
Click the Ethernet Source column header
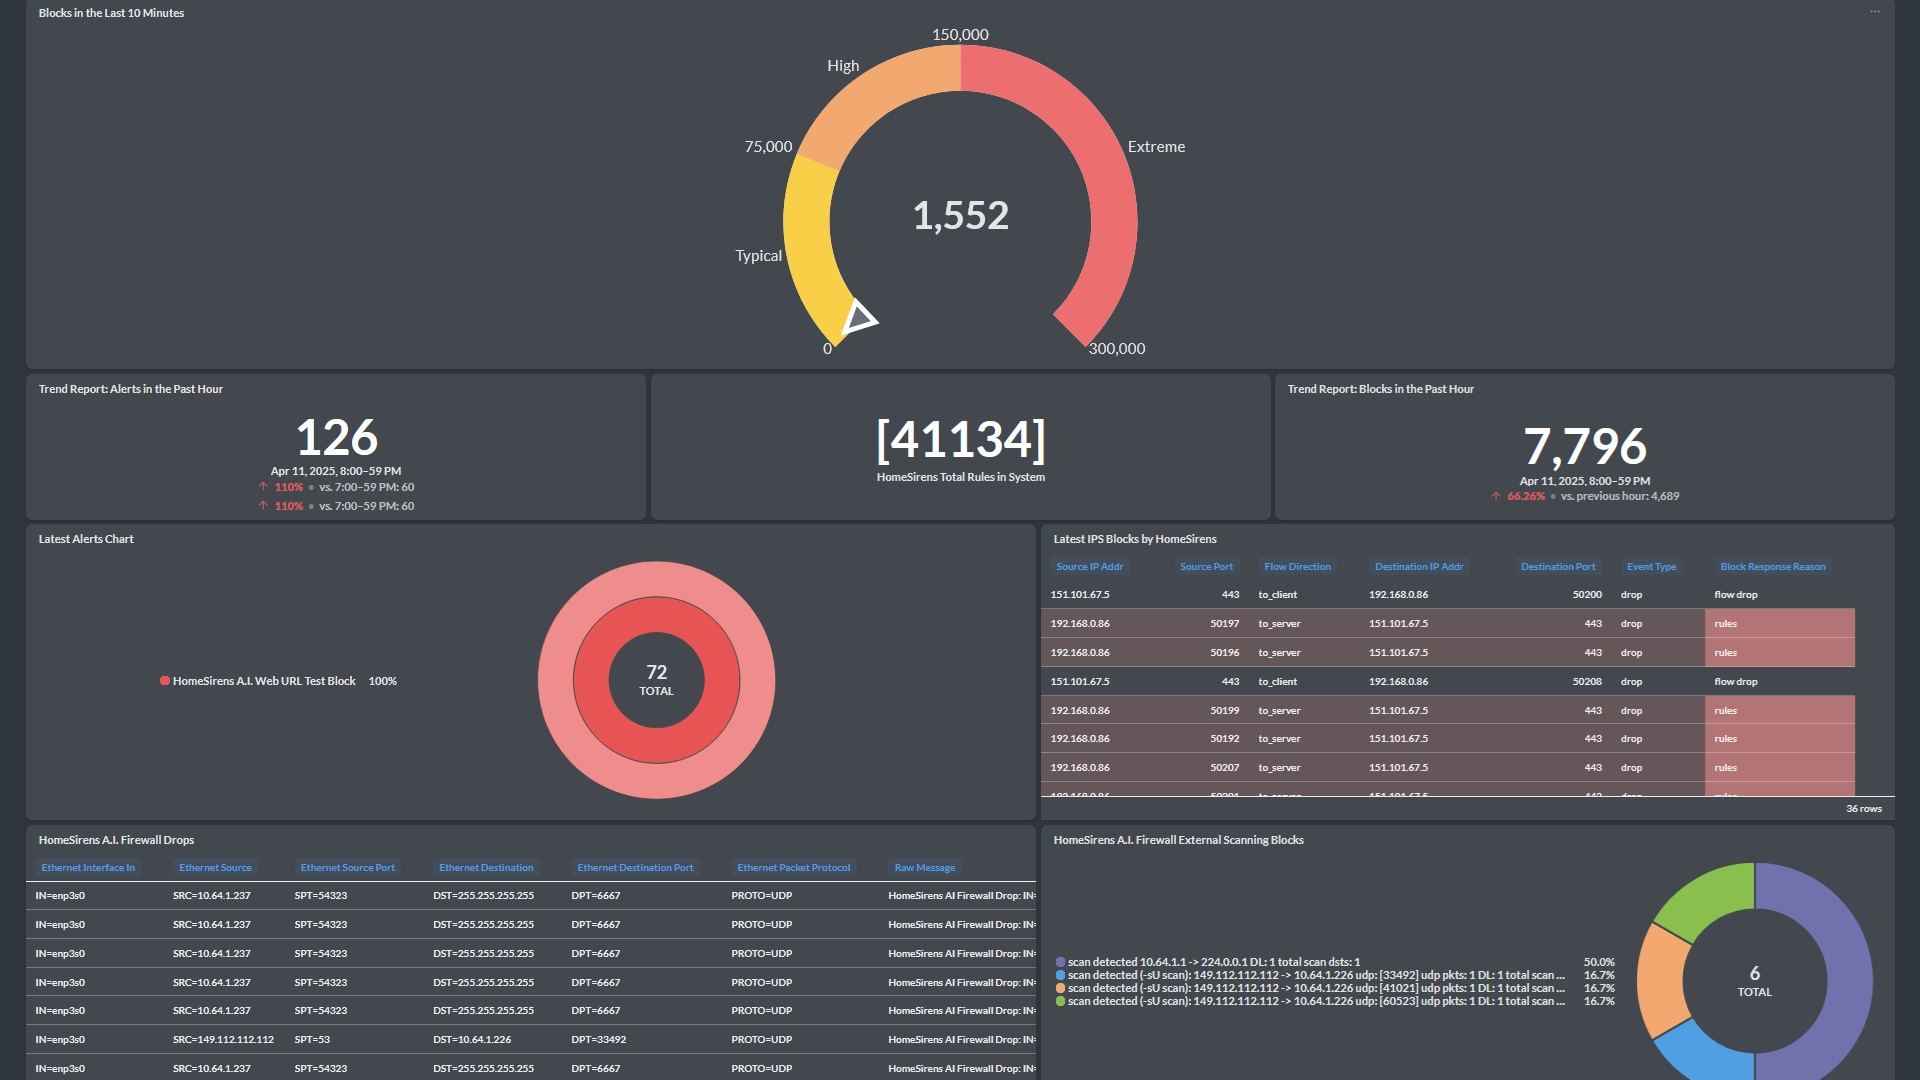[215, 868]
